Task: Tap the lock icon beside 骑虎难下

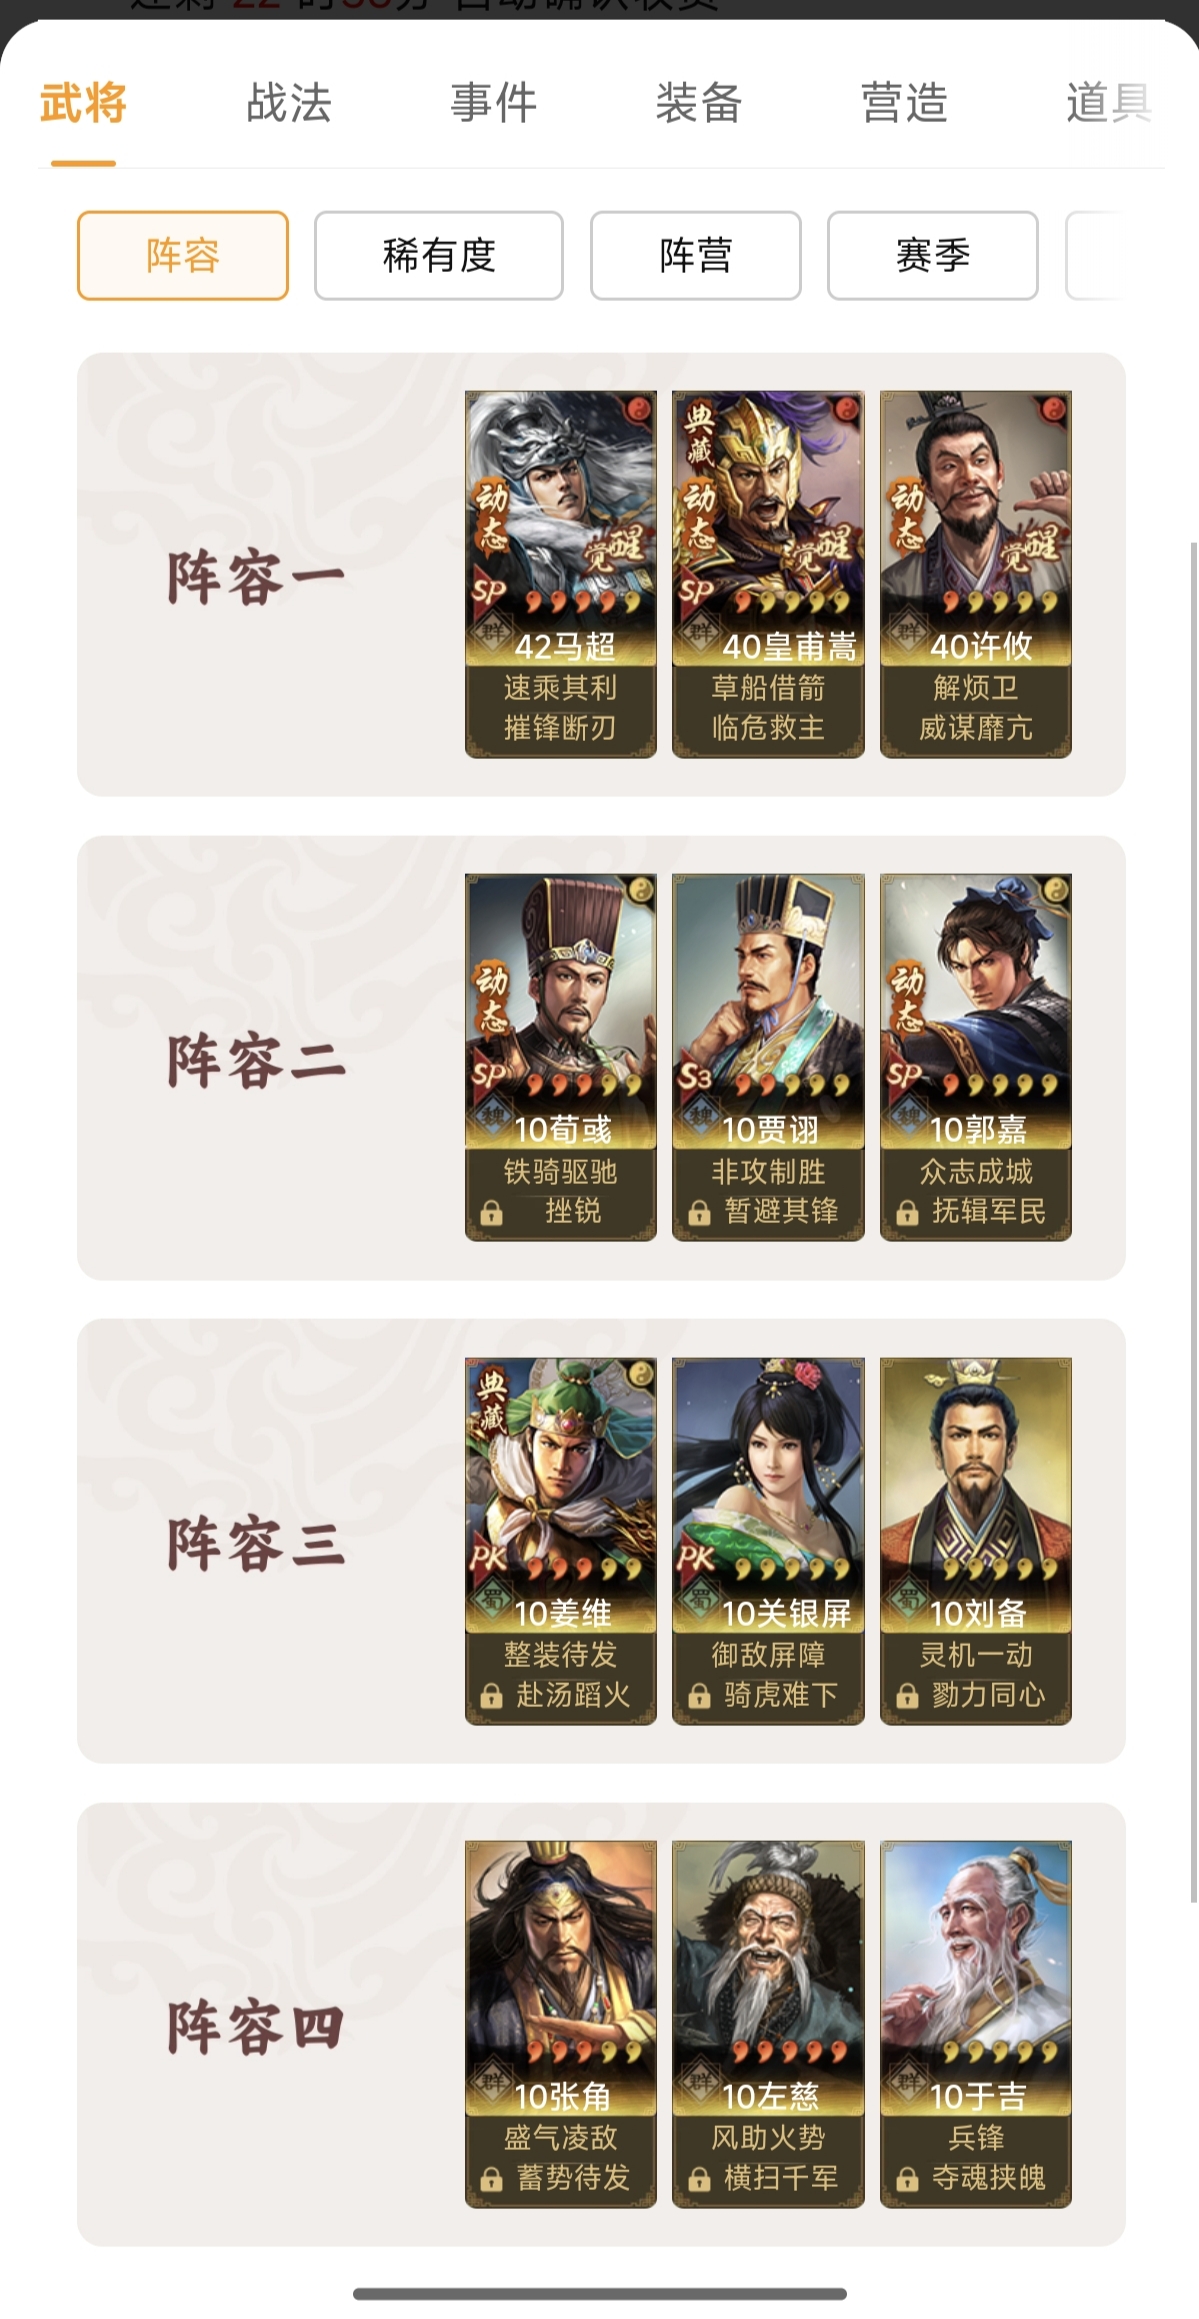Action: [699, 1696]
